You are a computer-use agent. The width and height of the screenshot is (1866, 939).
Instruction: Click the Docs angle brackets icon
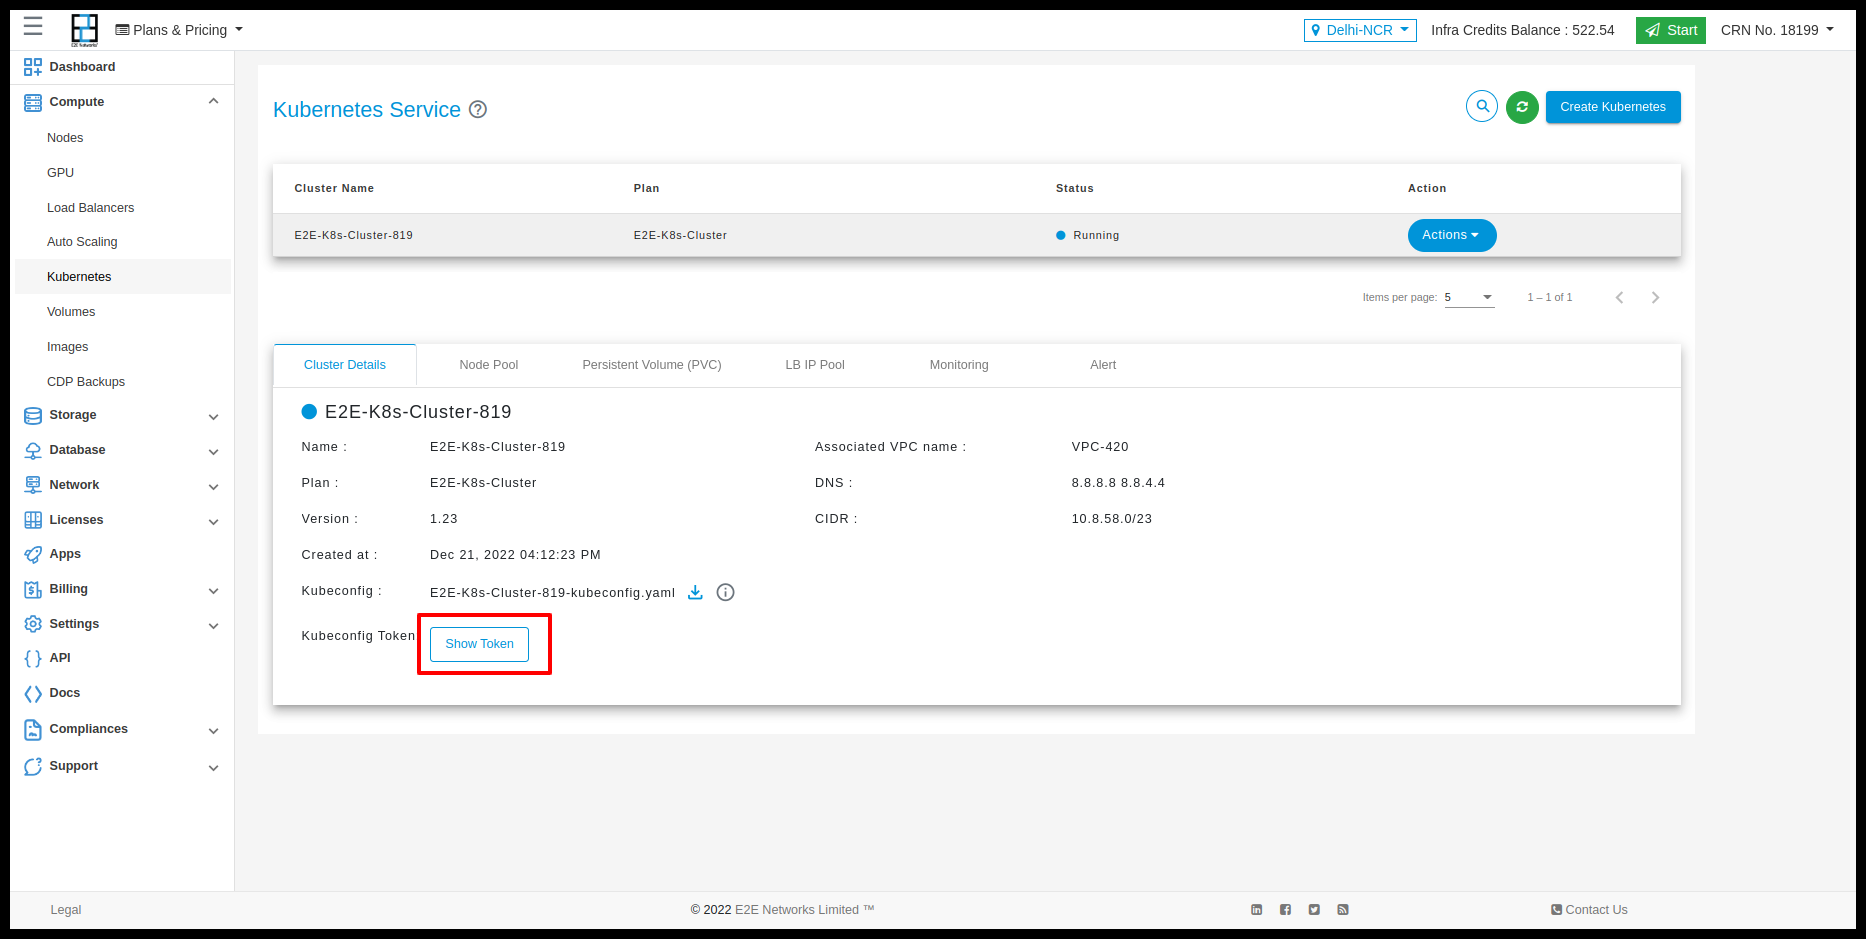point(33,693)
